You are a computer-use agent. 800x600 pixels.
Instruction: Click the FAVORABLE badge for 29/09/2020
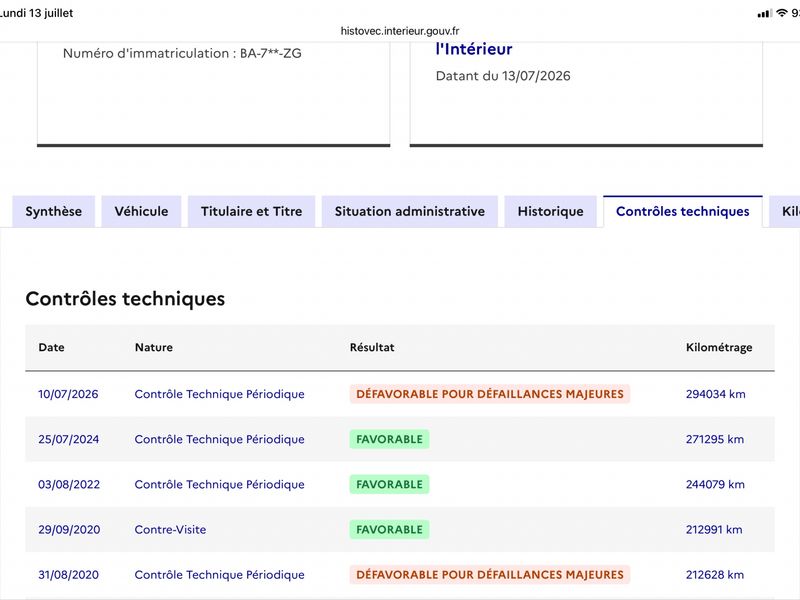pos(389,530)
